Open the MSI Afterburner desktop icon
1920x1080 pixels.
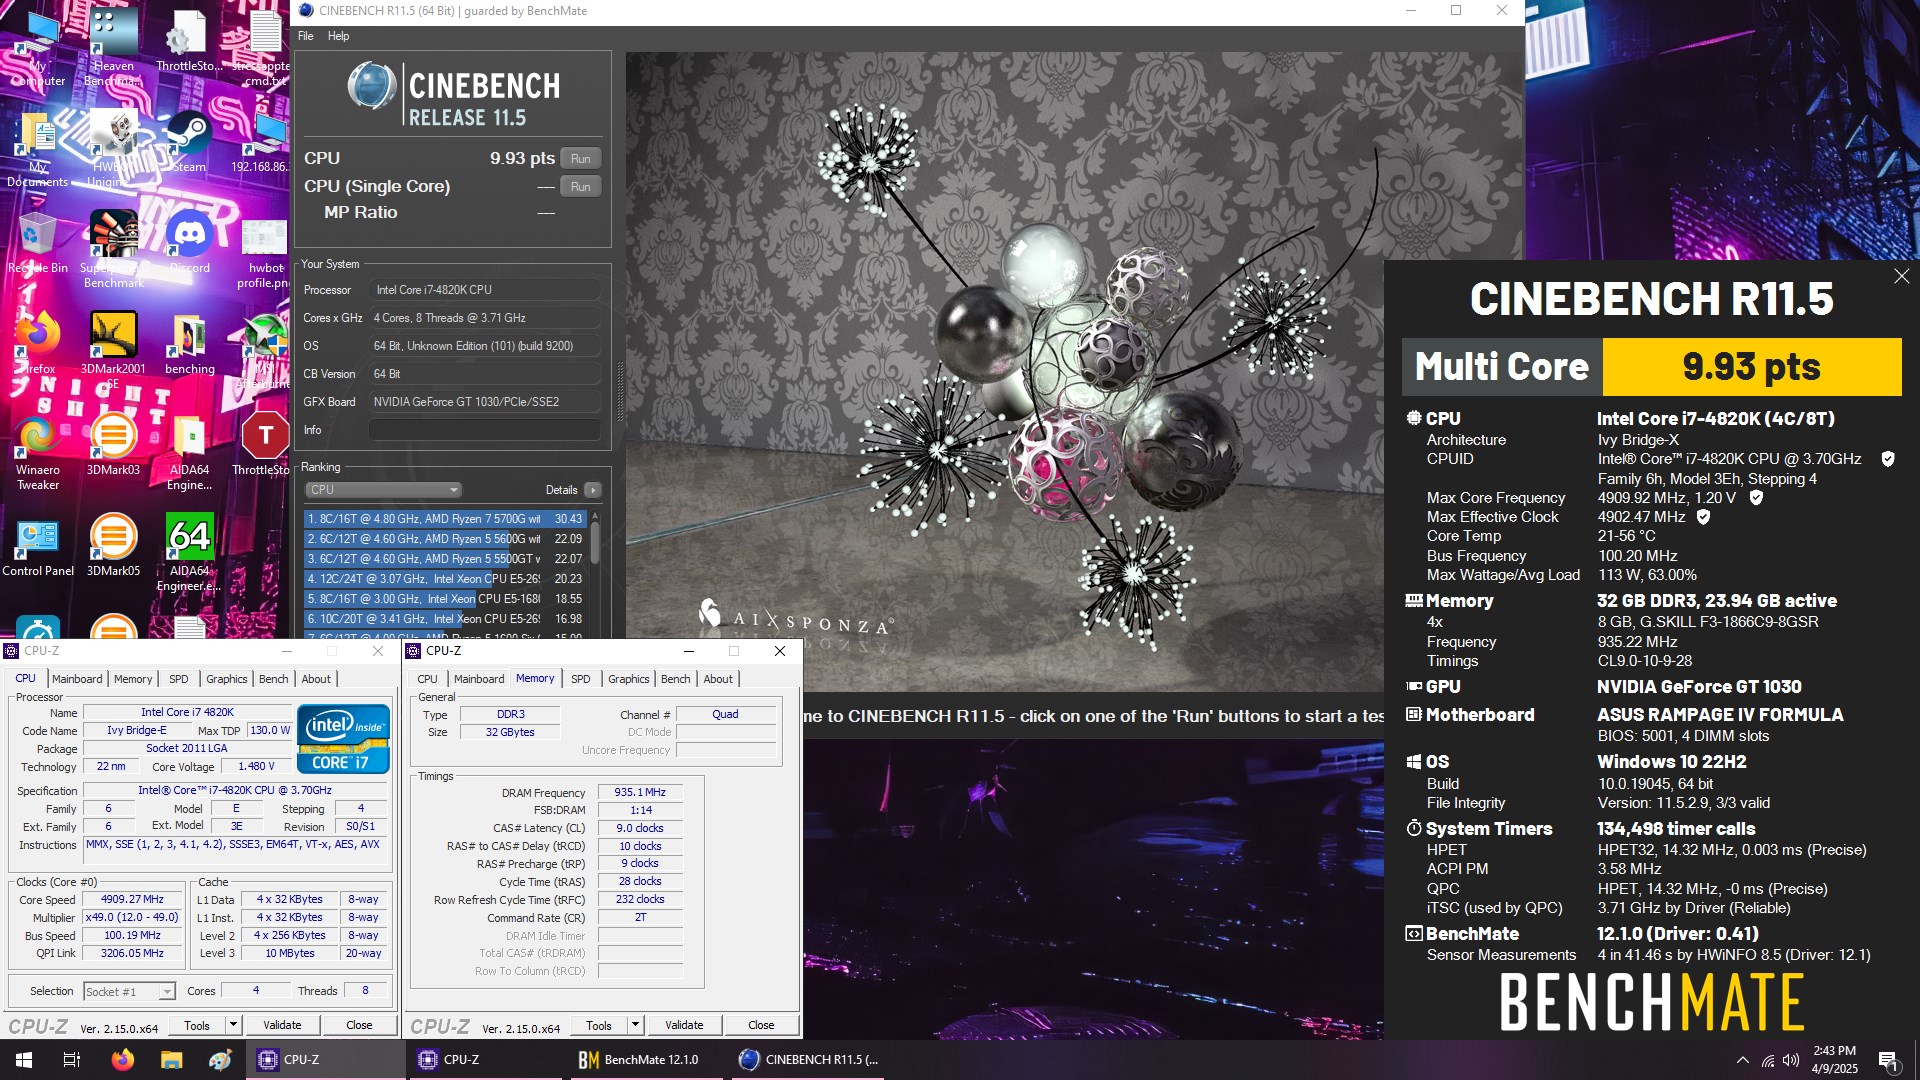pyautogui.click(x=265, y=348)
